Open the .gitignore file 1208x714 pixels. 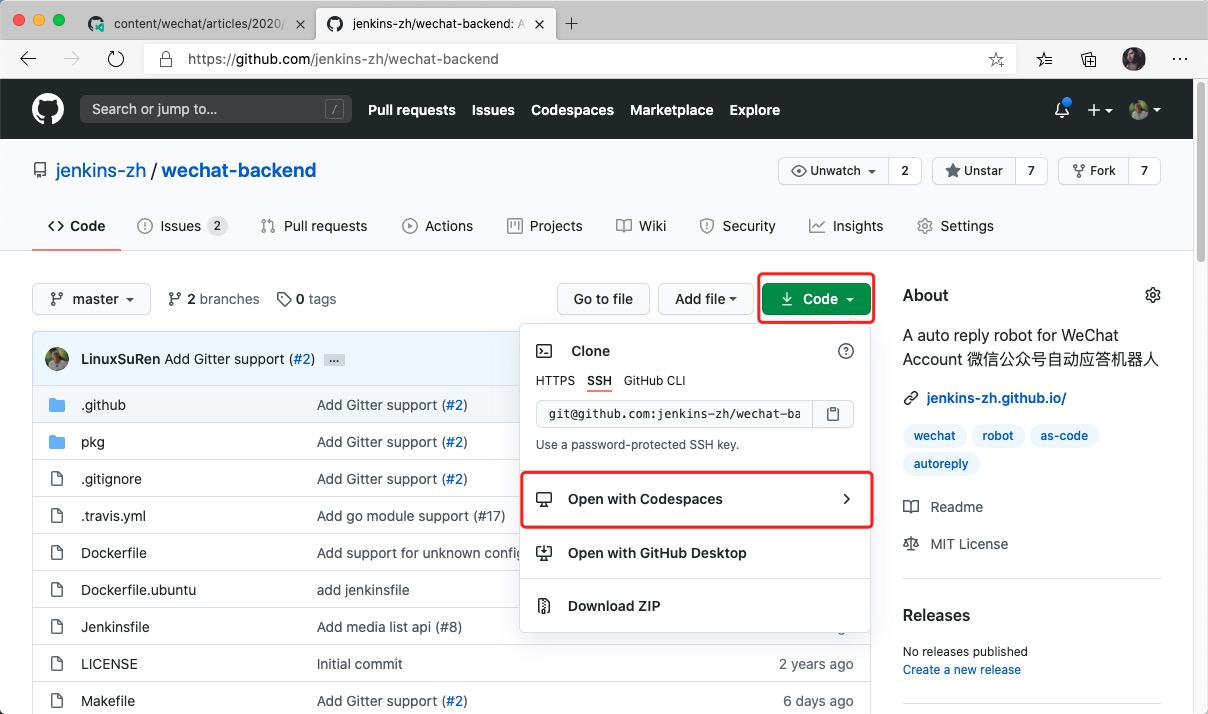(x=111, y=479)
